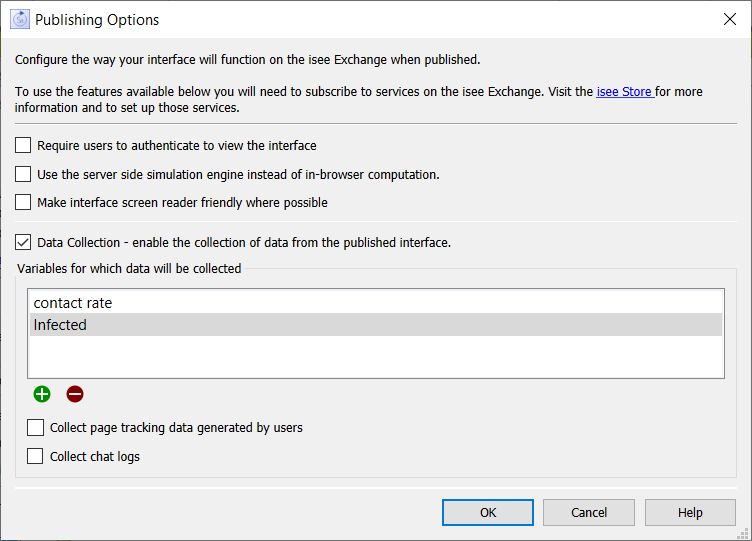Click the Cancel button
Viewport: 752px width, 541px height.
pos(589,513)
